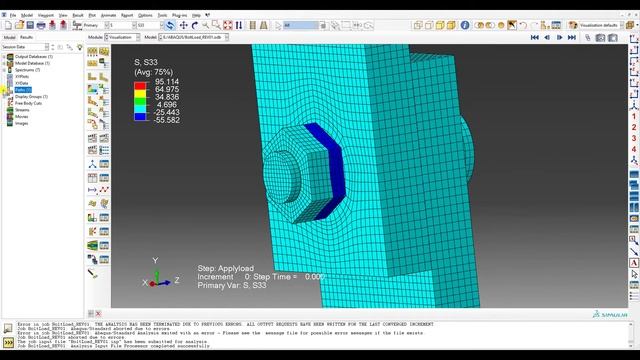Jump to last frame
This screenshot has width=640, height=360.
pos(572,37)
